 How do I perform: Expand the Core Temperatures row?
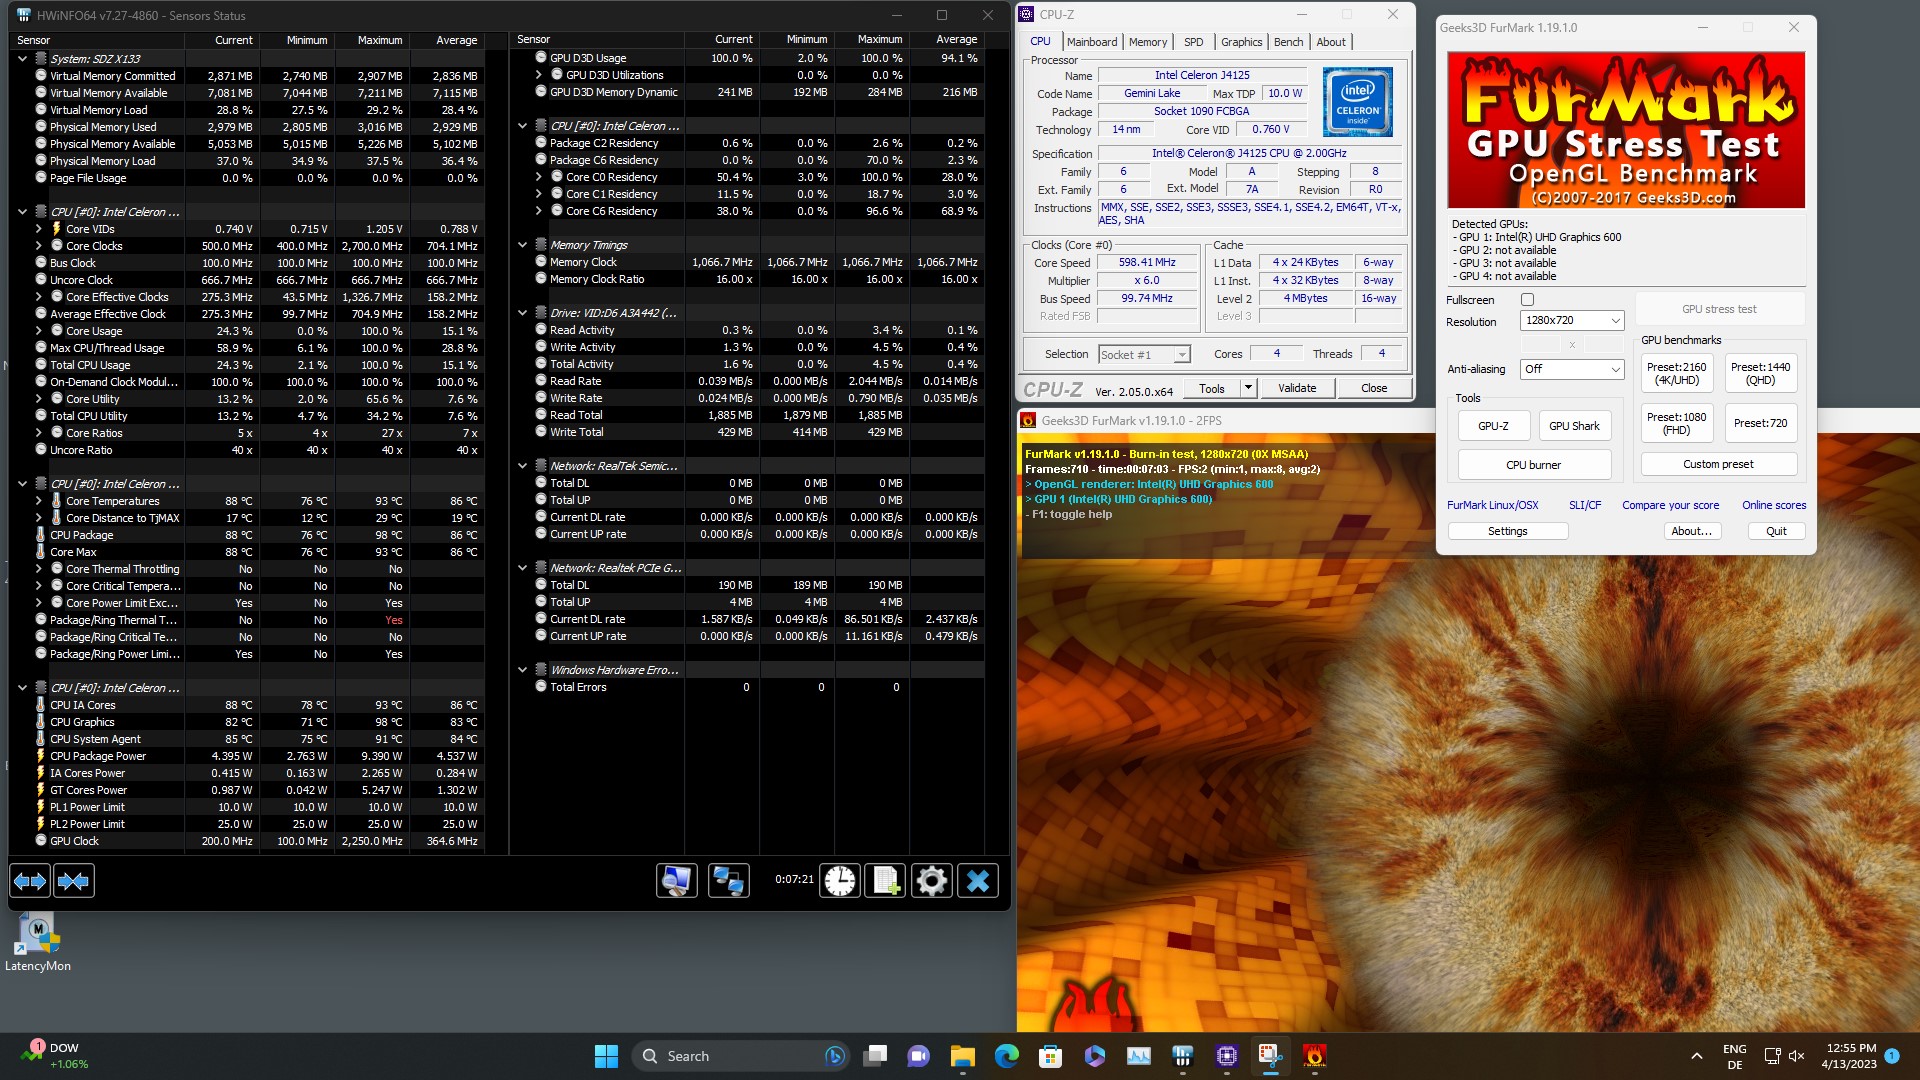(39, 501)
